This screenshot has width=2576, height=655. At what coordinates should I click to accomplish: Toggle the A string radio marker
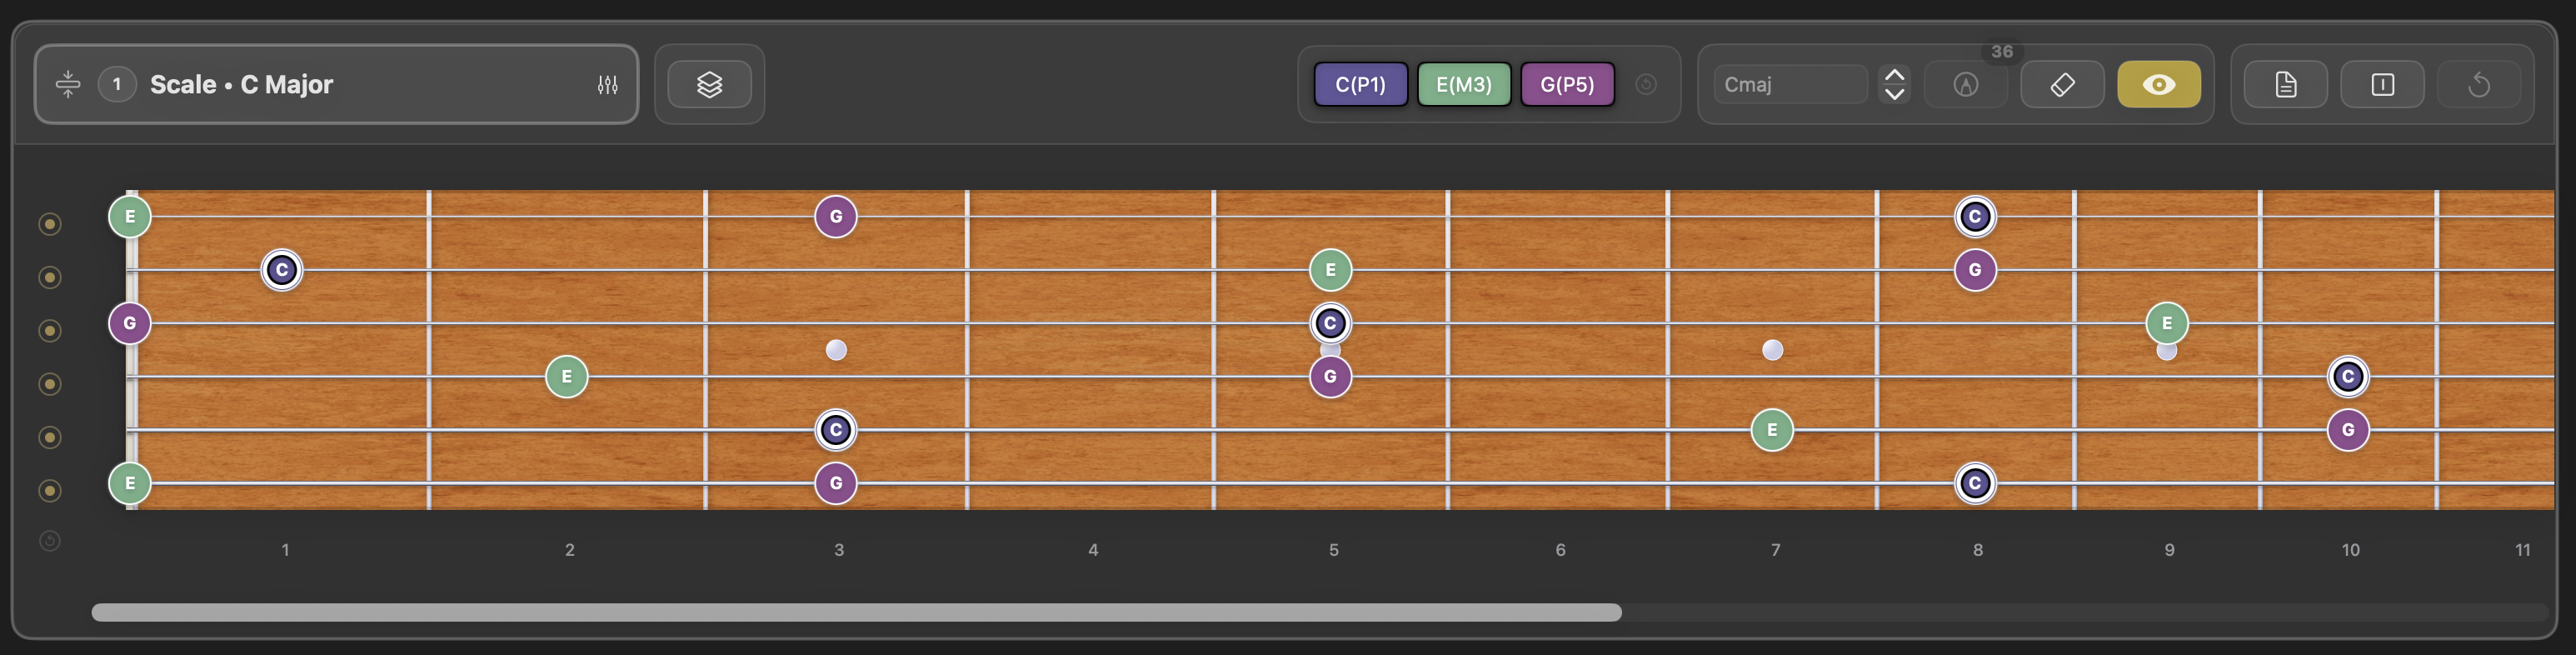tap(49, 437)
